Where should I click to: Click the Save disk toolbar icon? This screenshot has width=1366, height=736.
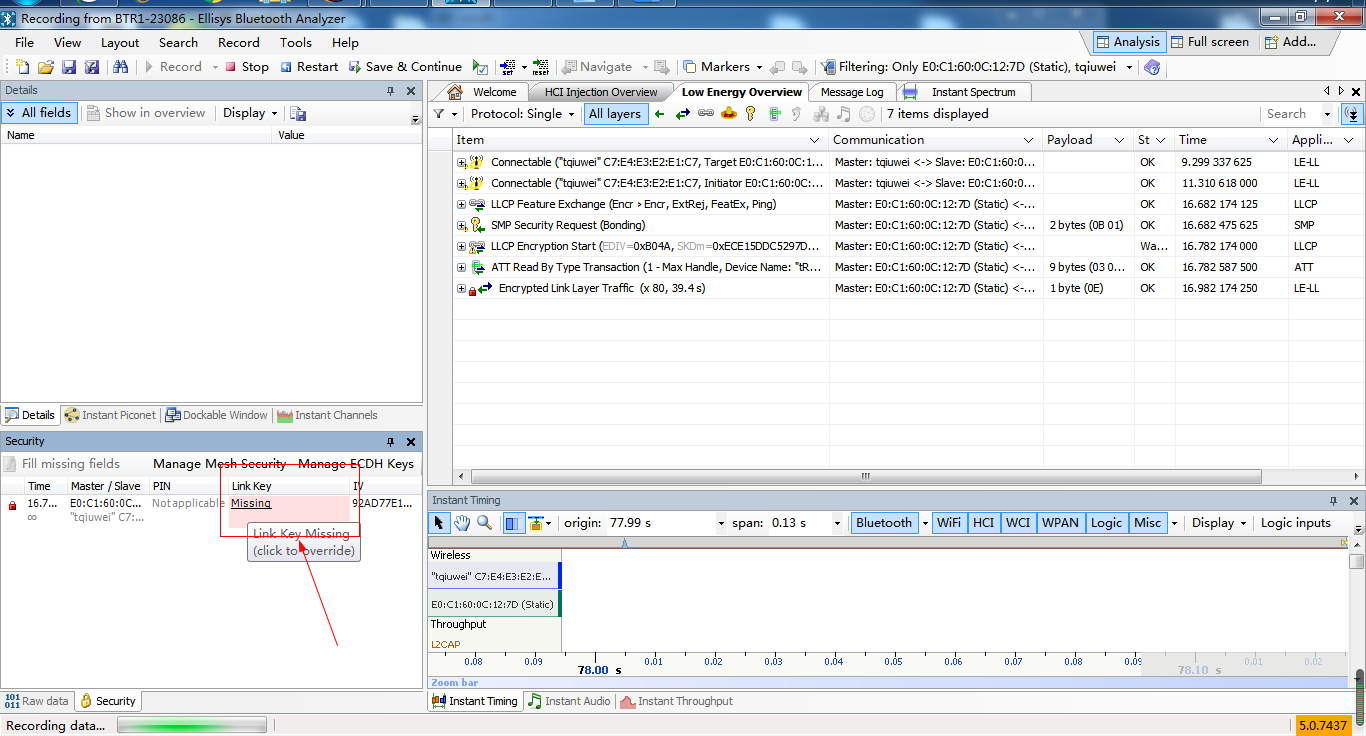coord(69,67)
